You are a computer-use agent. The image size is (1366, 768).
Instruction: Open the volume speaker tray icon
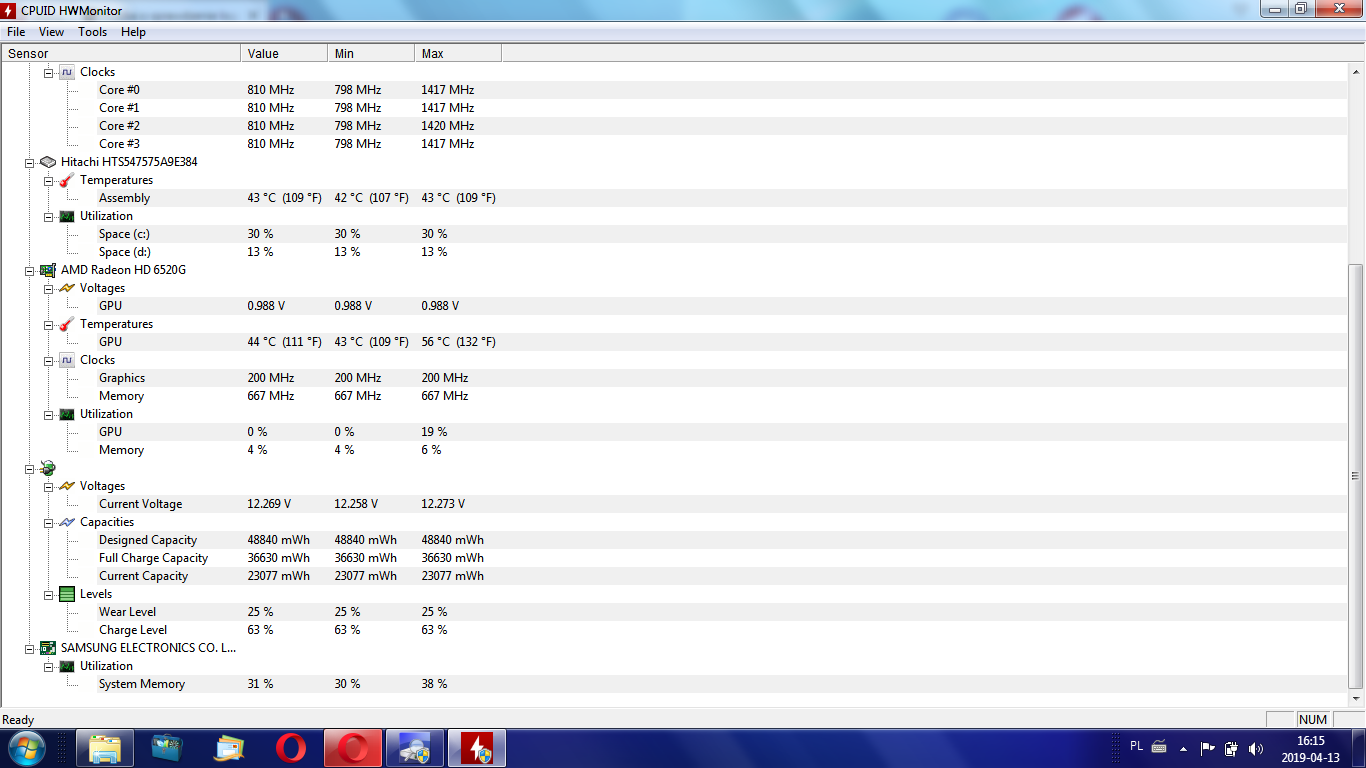coord(1255,748)
